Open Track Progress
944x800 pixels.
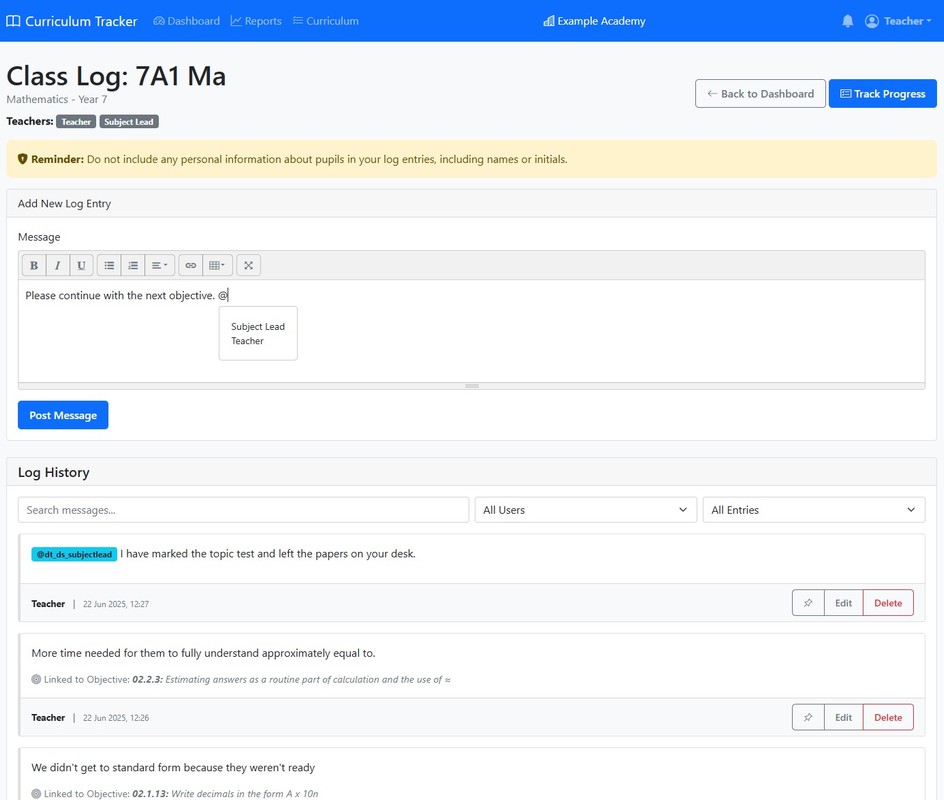coord(883,94)
